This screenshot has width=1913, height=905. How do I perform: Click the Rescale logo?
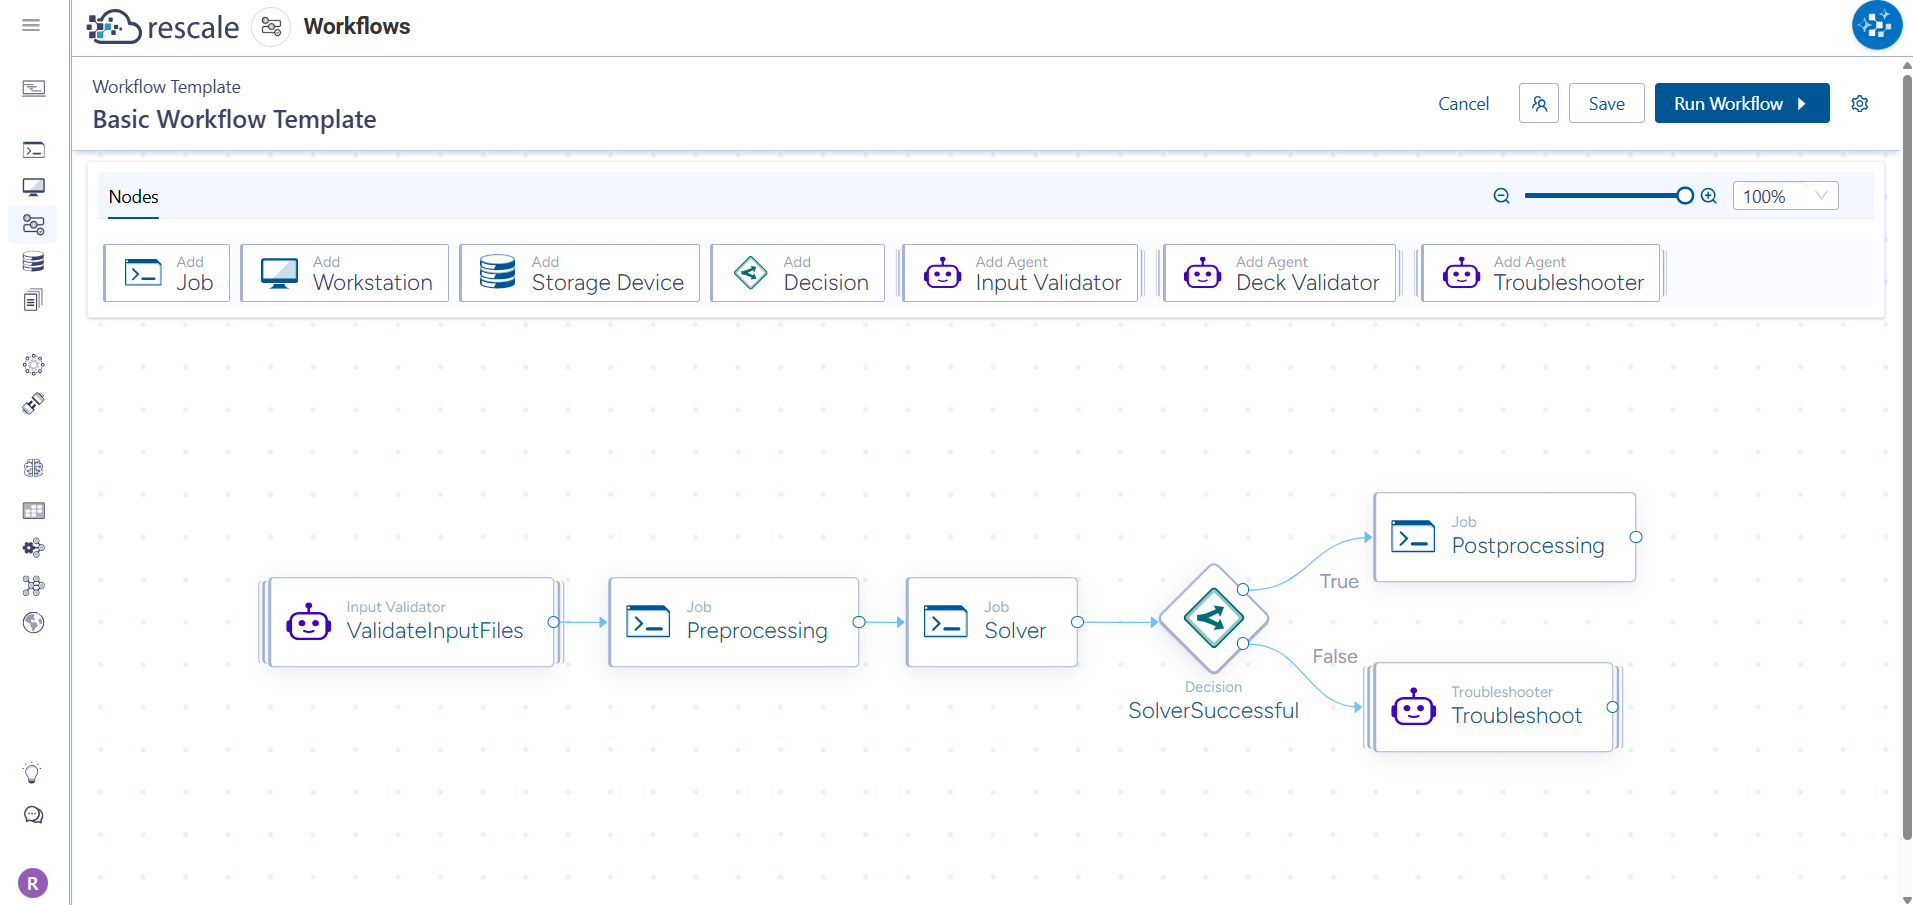tap(163, 27)
